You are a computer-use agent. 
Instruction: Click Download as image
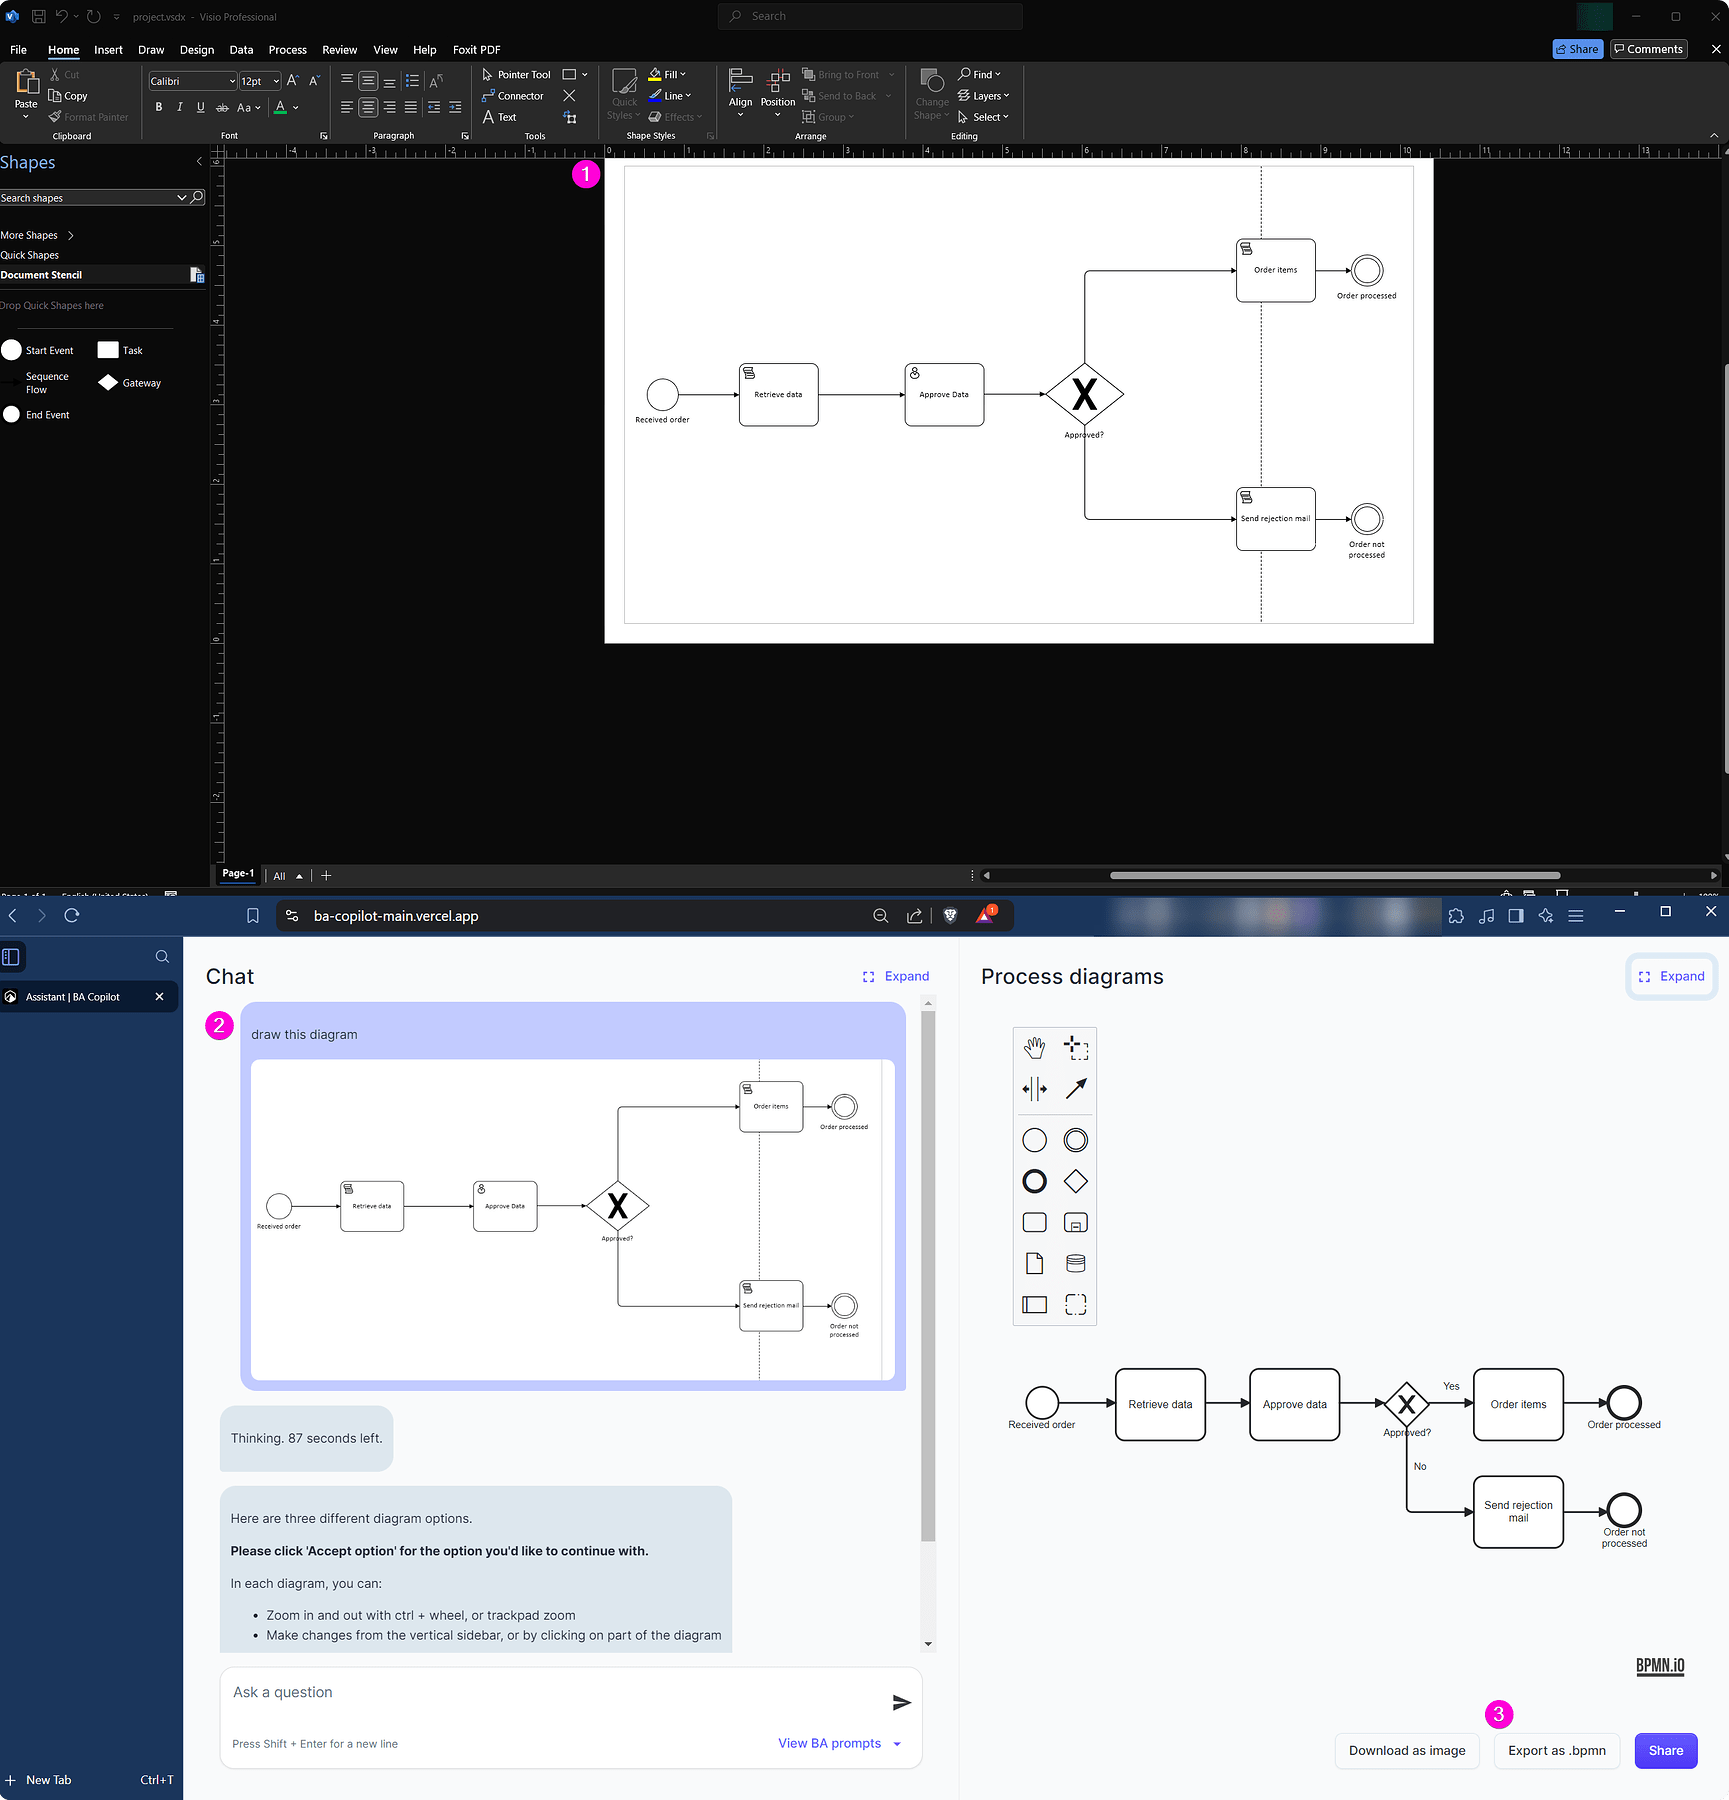[1406, 1751]
